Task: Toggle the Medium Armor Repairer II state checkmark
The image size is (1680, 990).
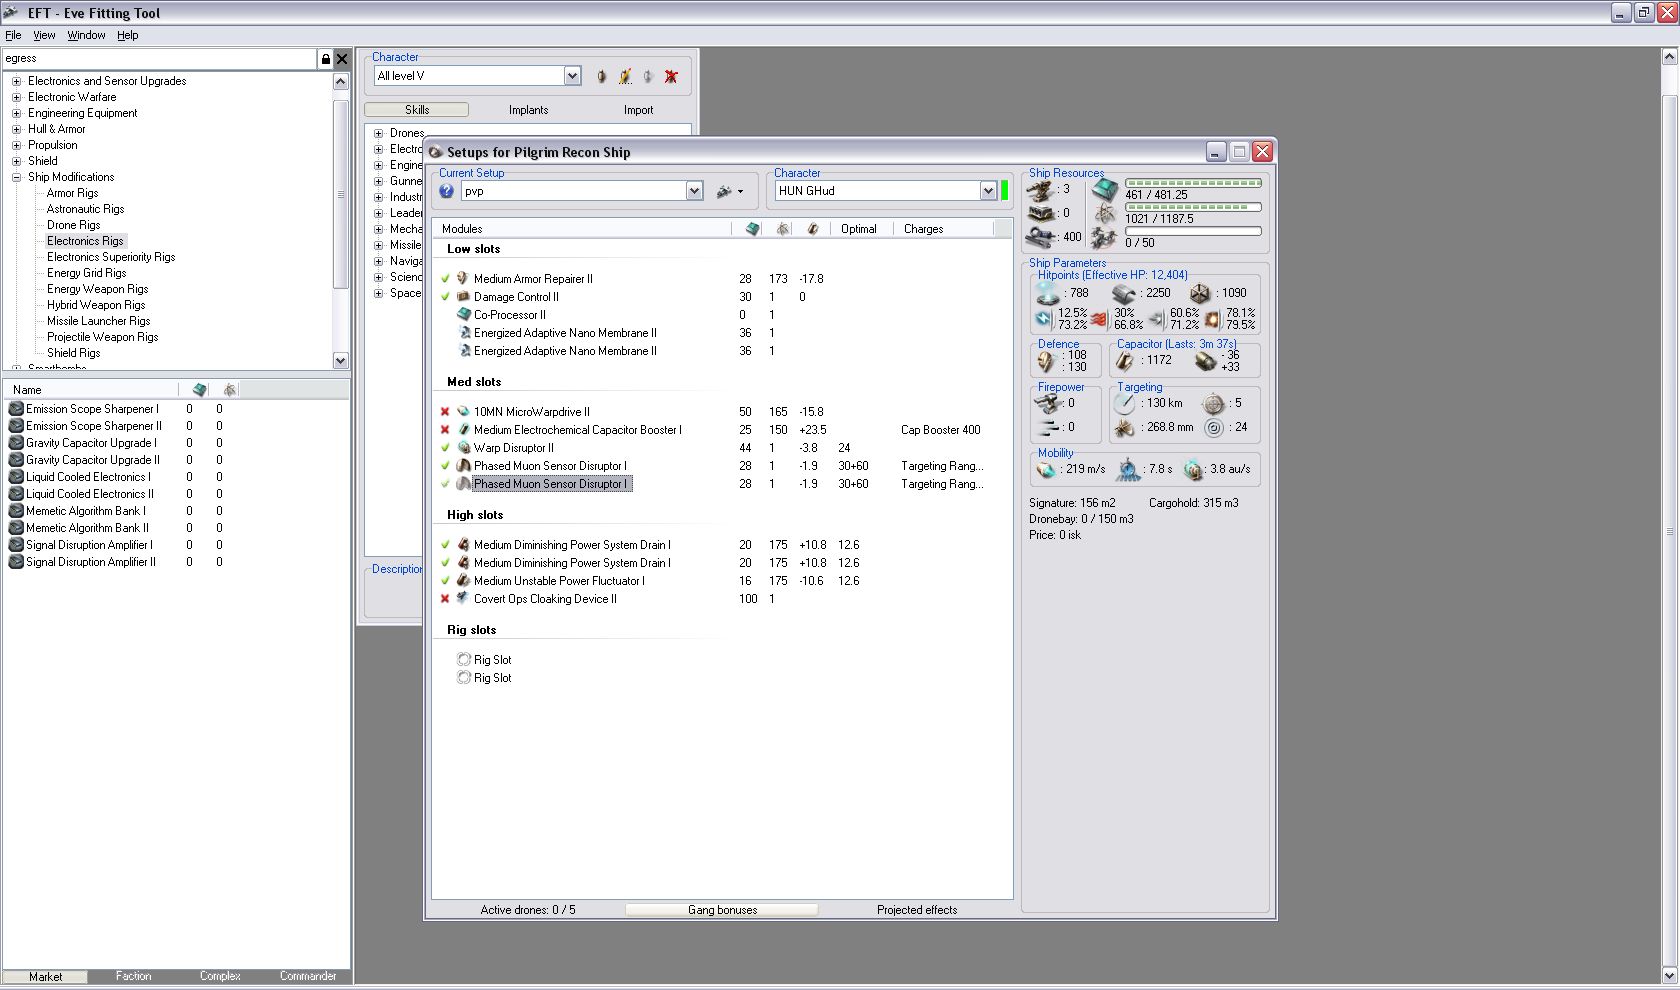Action: tap(445, 279)
